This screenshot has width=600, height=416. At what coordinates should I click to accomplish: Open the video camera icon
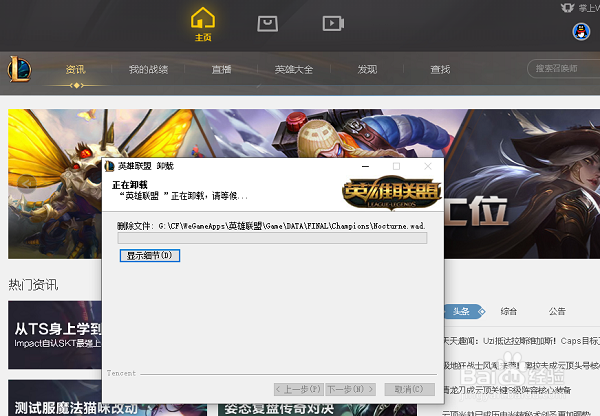coord(333,23)
